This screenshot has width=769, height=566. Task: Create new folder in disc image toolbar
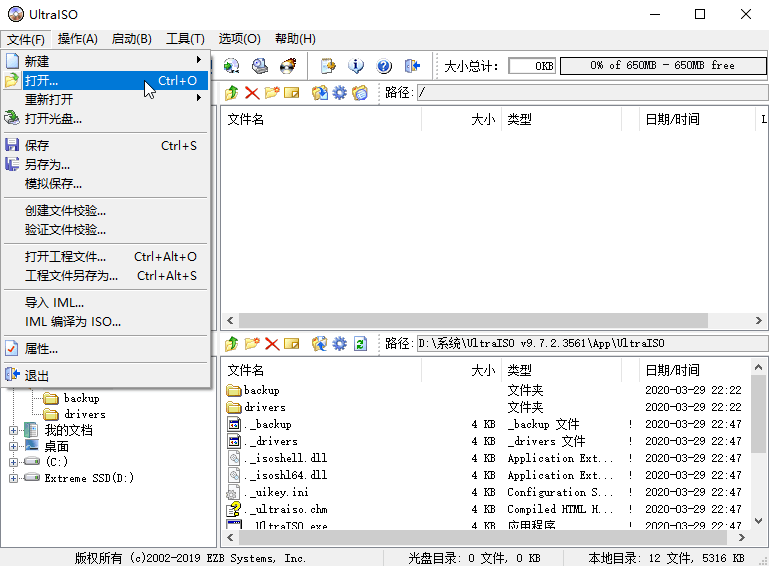point(272,92)
